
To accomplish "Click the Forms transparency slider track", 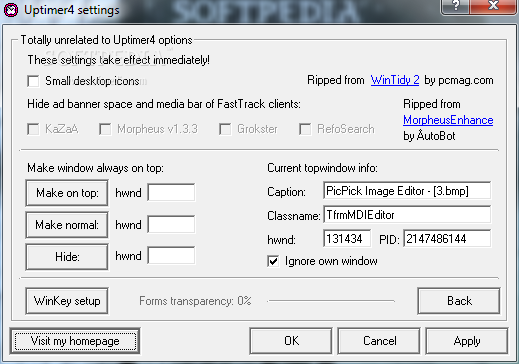I will point(331,301).
